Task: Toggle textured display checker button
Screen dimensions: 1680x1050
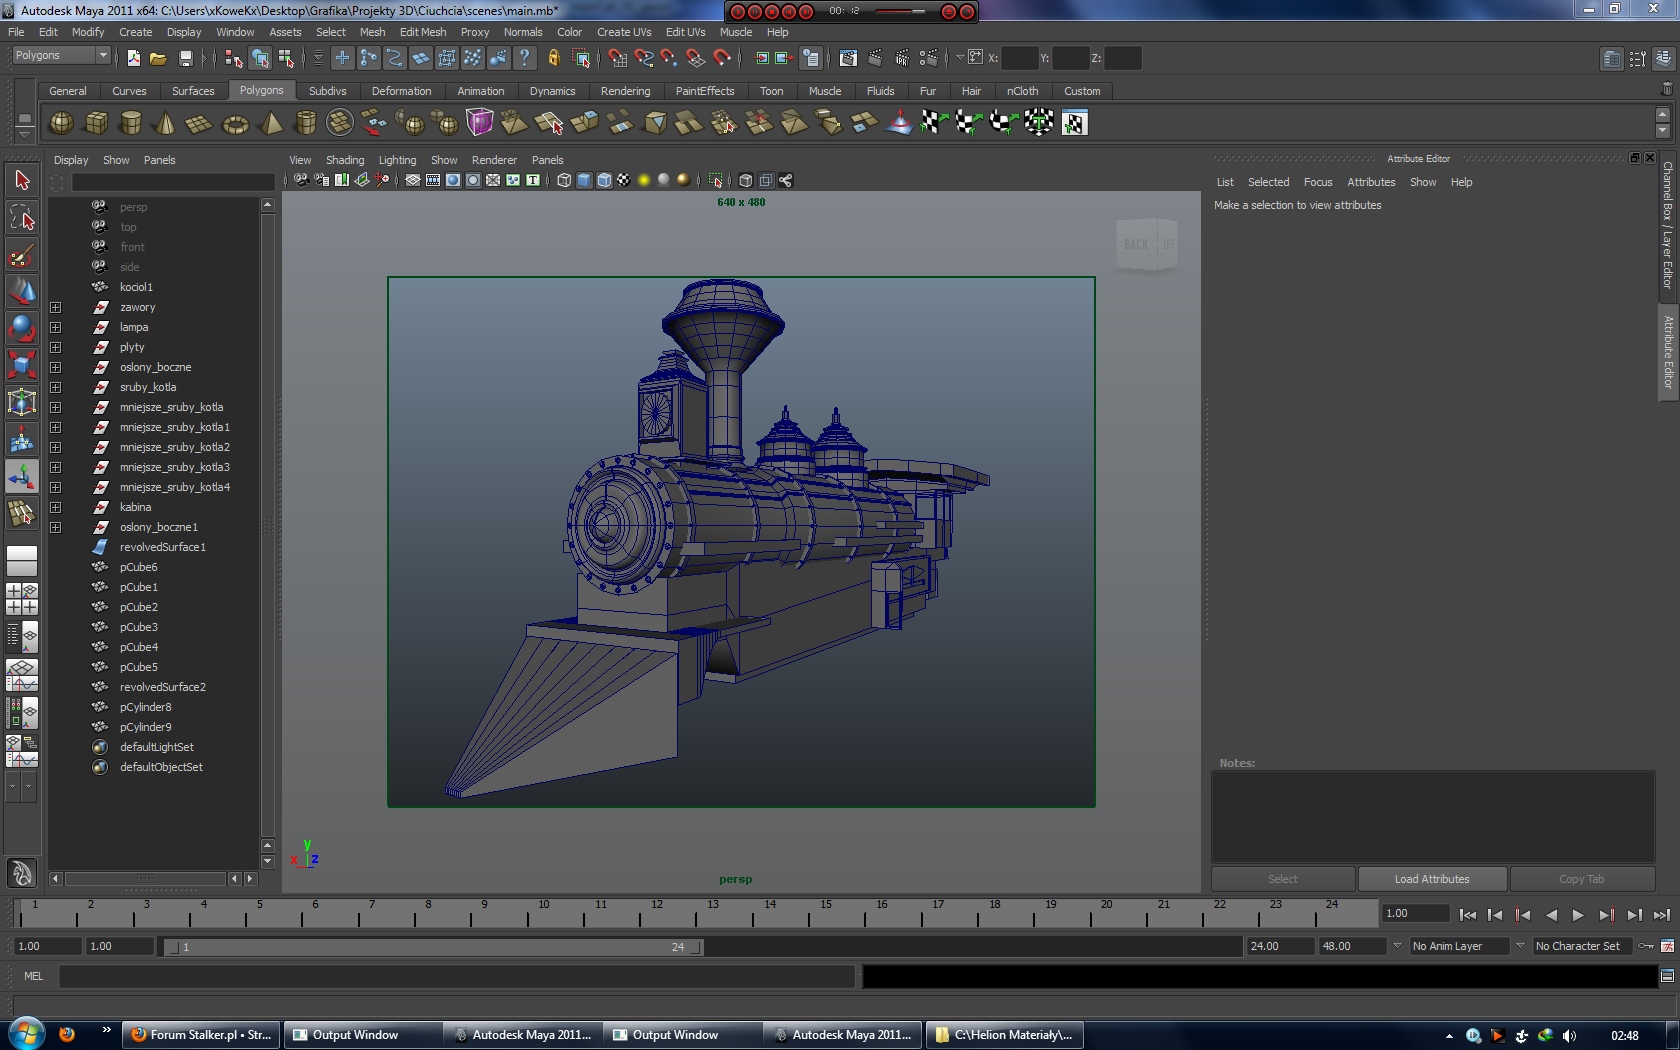Action: click(x=624, y=181)
